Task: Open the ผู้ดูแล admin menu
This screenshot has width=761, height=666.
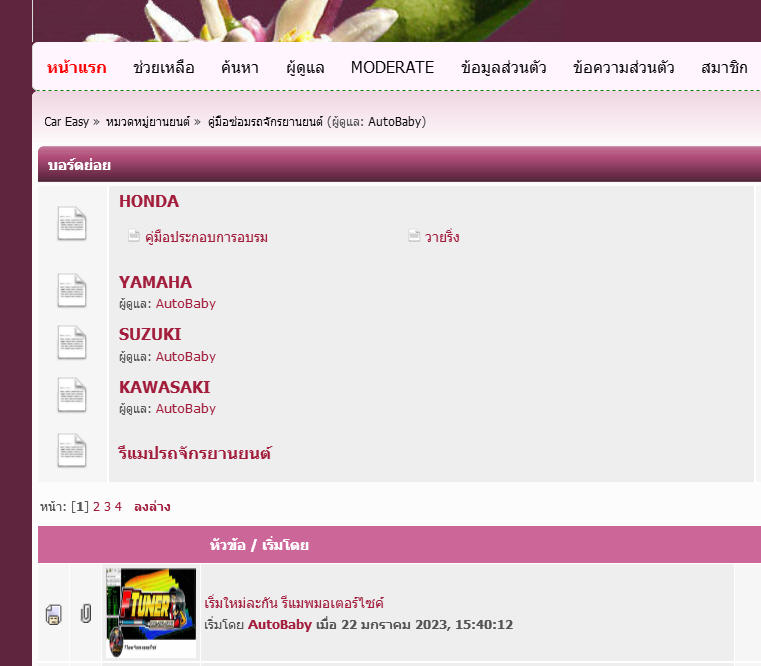Action: point(305,67)
